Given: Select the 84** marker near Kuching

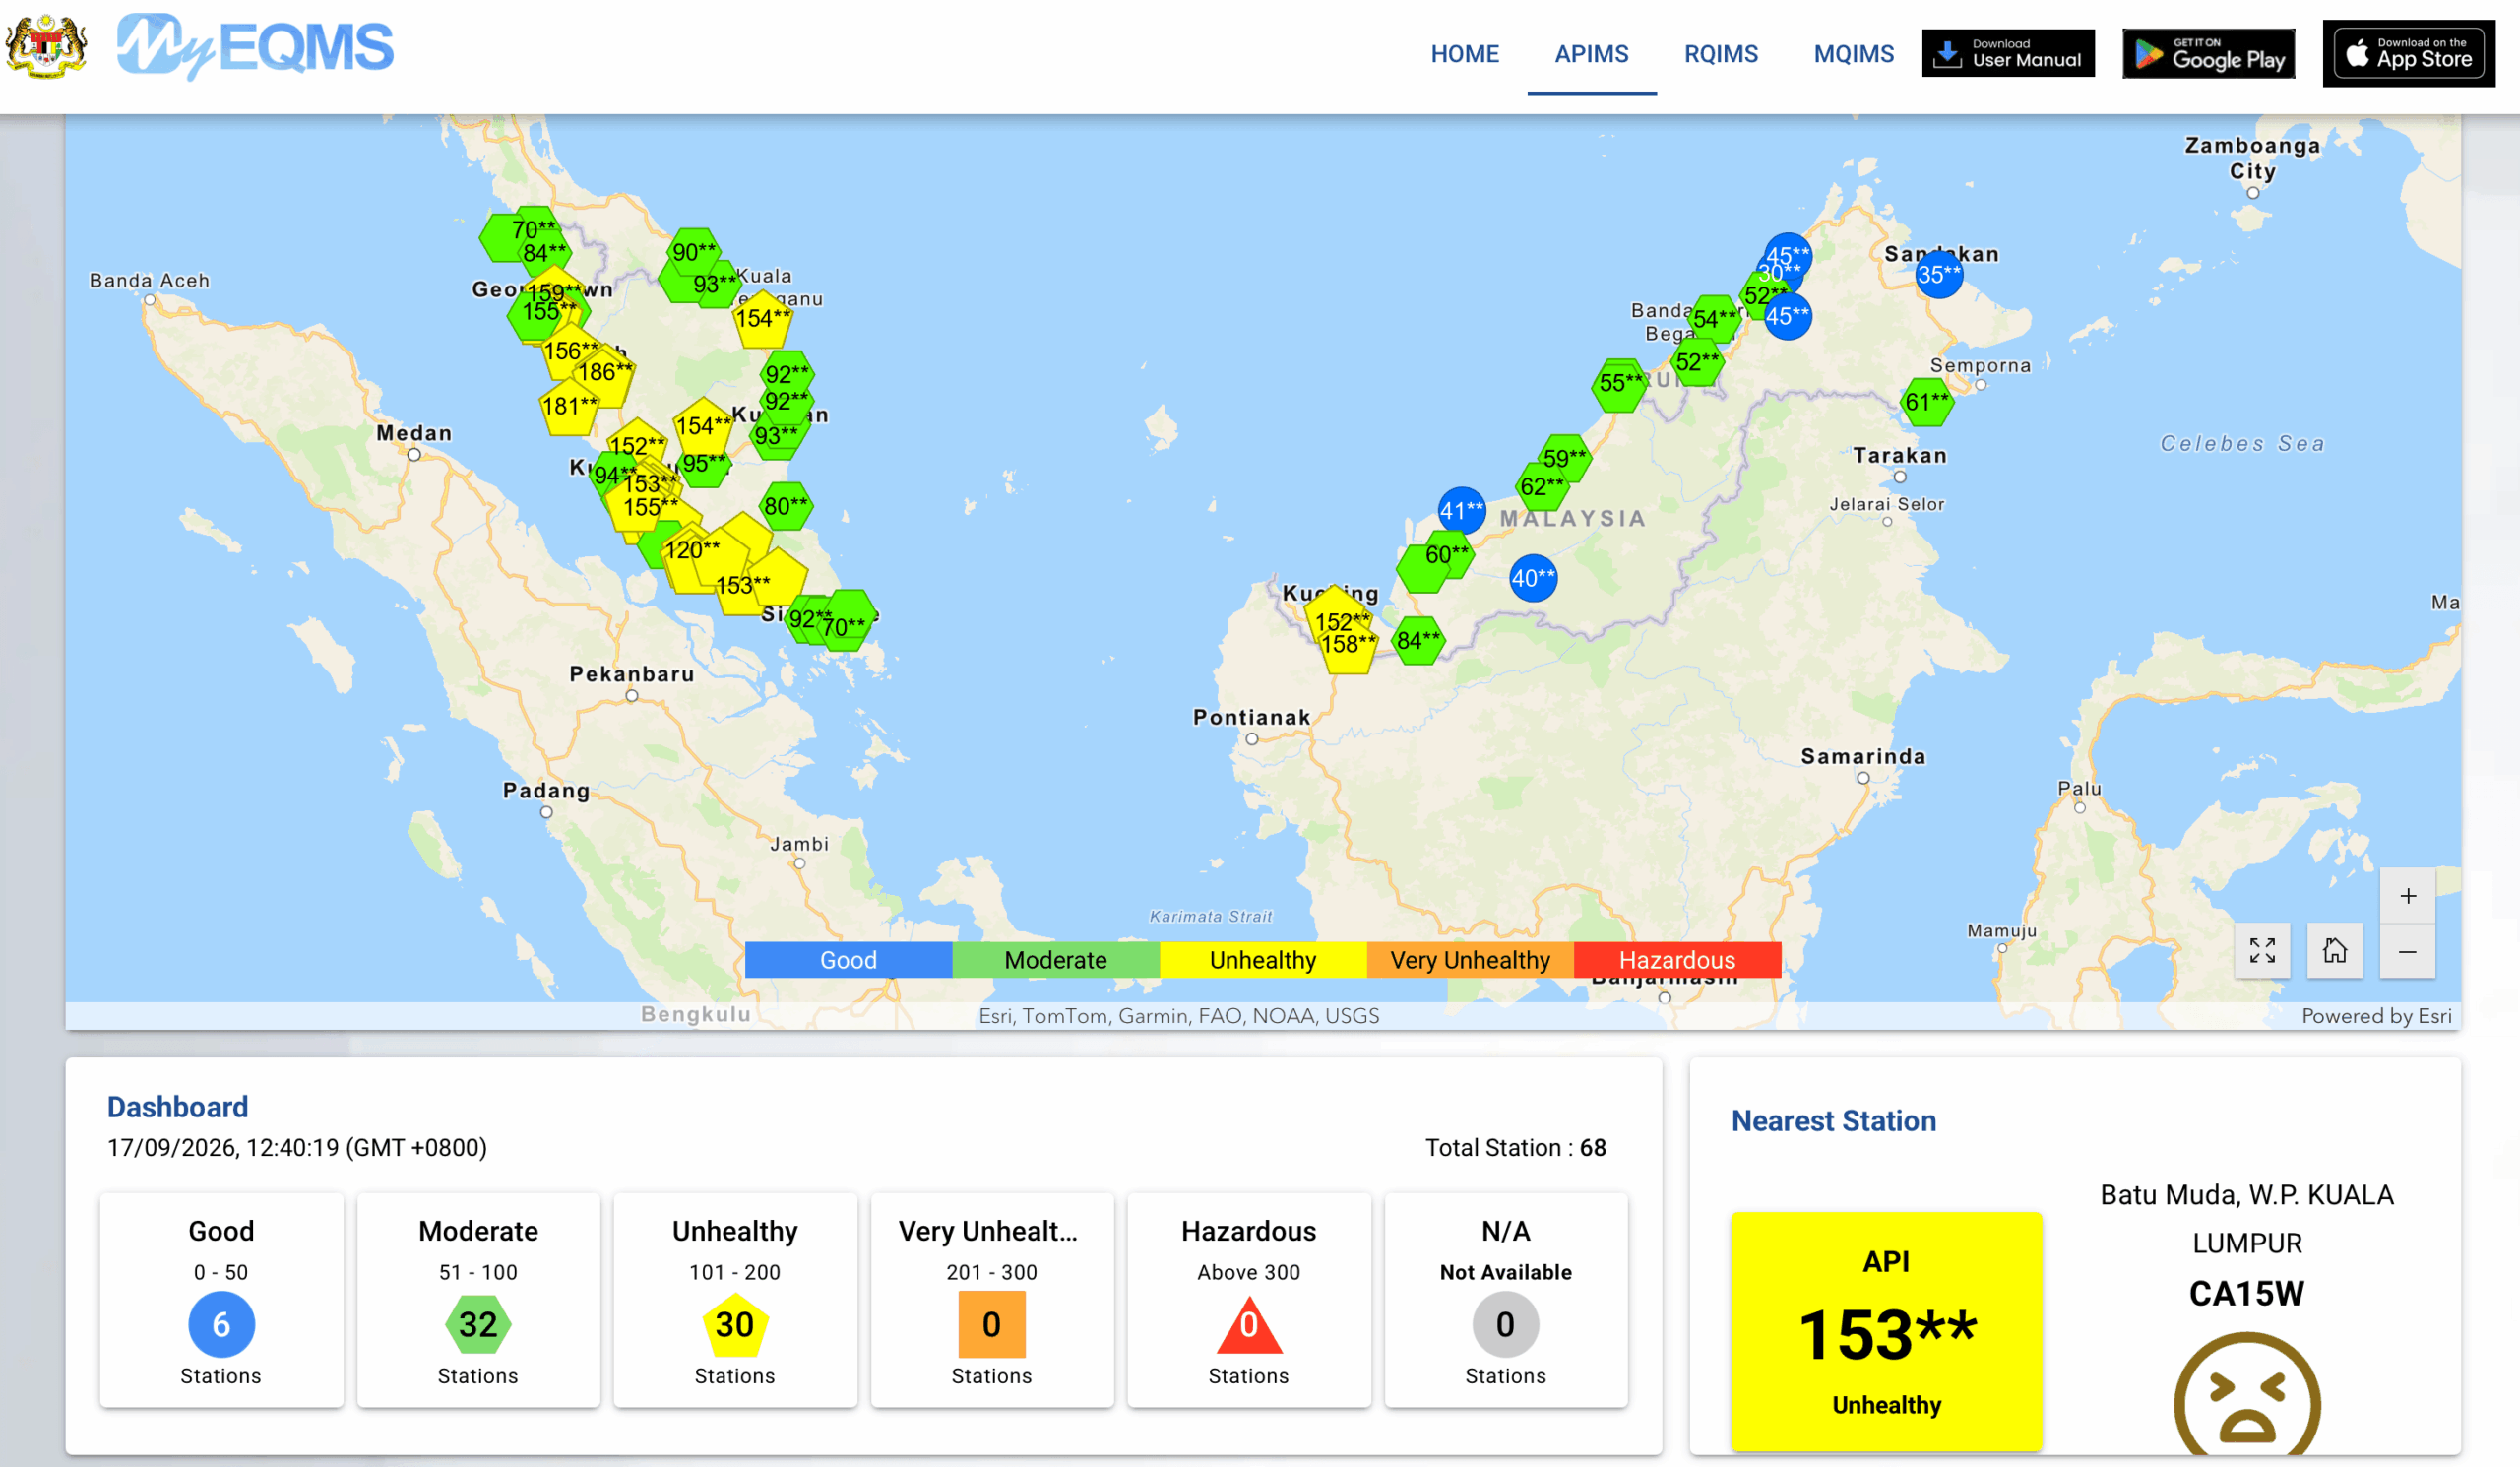Looking at the screenshot, I should [1418, 640].
